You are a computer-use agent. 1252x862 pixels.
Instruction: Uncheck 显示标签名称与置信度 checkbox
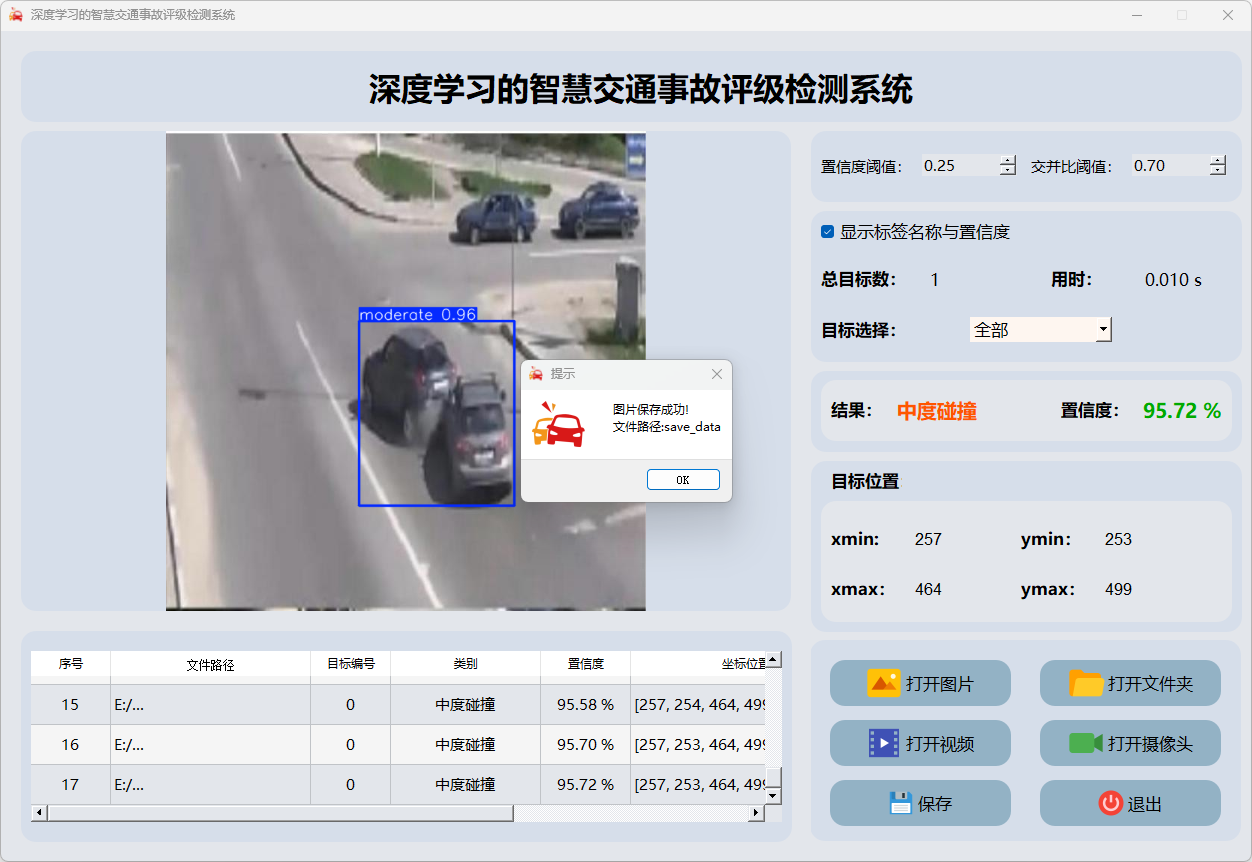(x=827, y=232)
